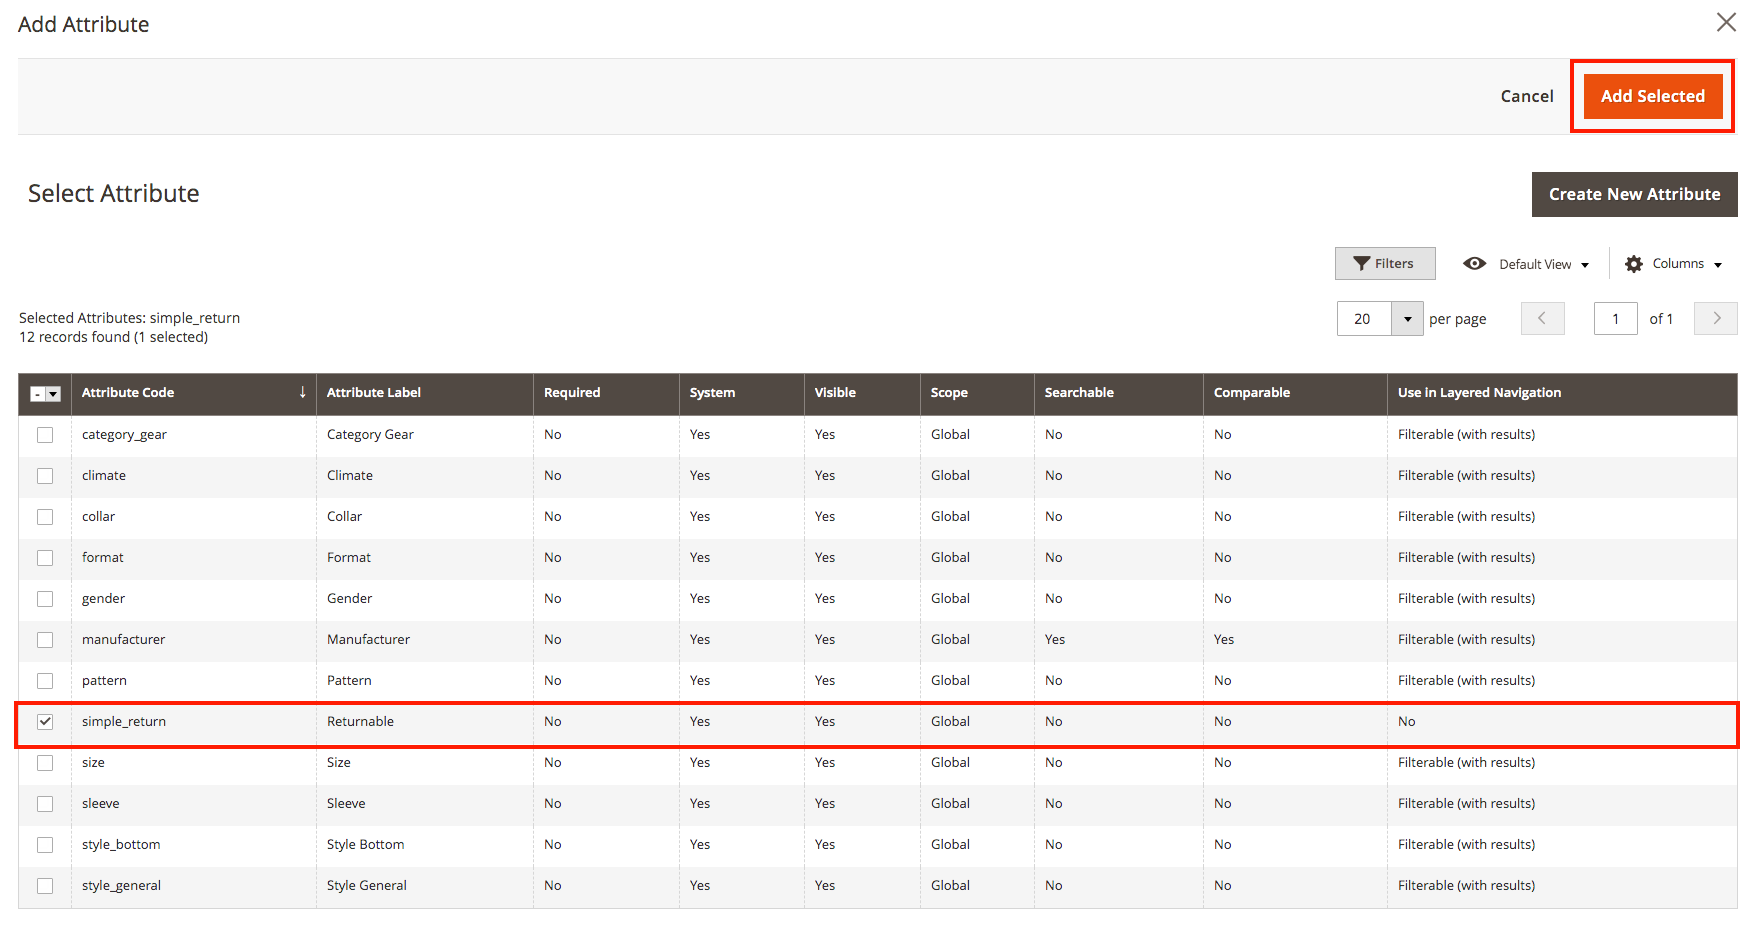Click simple_return row's layered navigation No value
The image size is (1757, 927).
pyautogui.click(x=1406, y=721)
